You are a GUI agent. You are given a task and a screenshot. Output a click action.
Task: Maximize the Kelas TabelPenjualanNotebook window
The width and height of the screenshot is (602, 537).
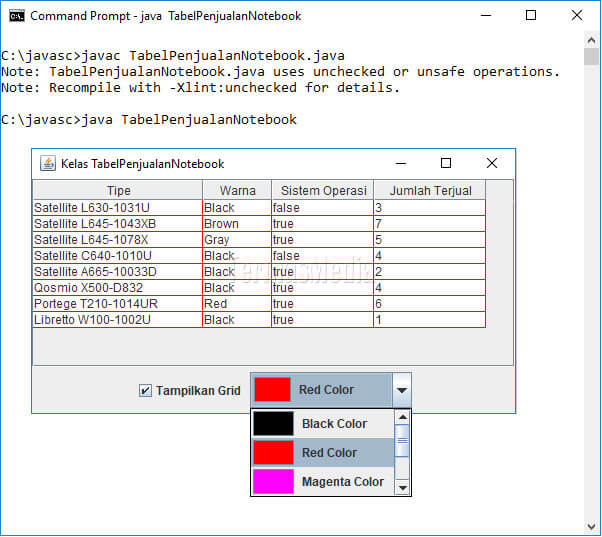[x=446, y=164]
